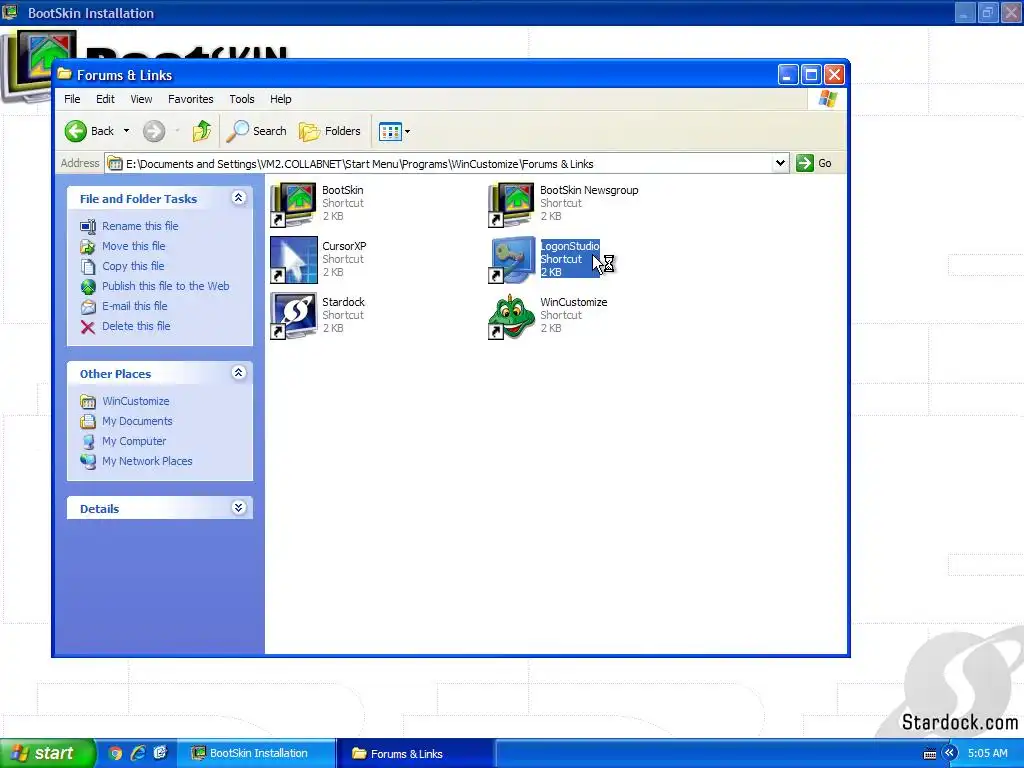Click E-mail this file
Screen dimensions: 1024x768
[135, 306]
